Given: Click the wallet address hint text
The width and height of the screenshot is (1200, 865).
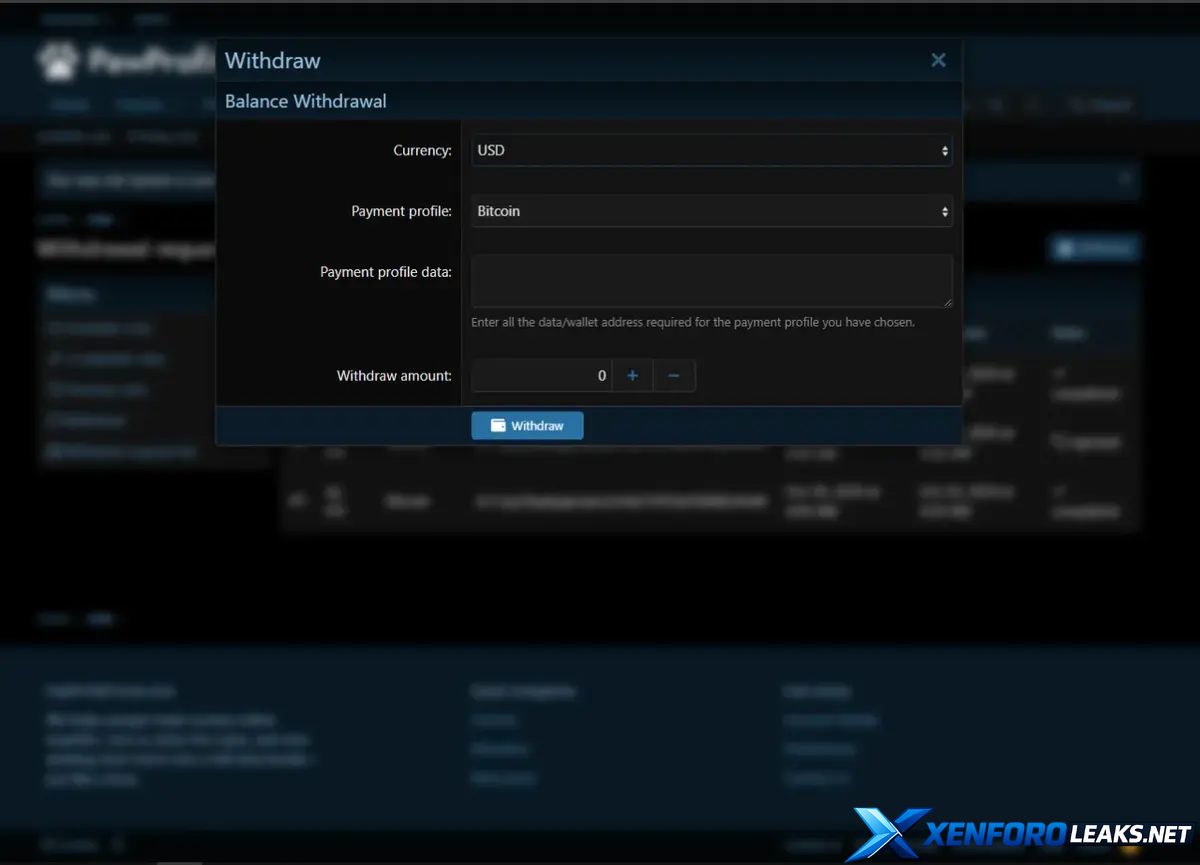Looking at the screenshot, I should [x=693, y=323].
